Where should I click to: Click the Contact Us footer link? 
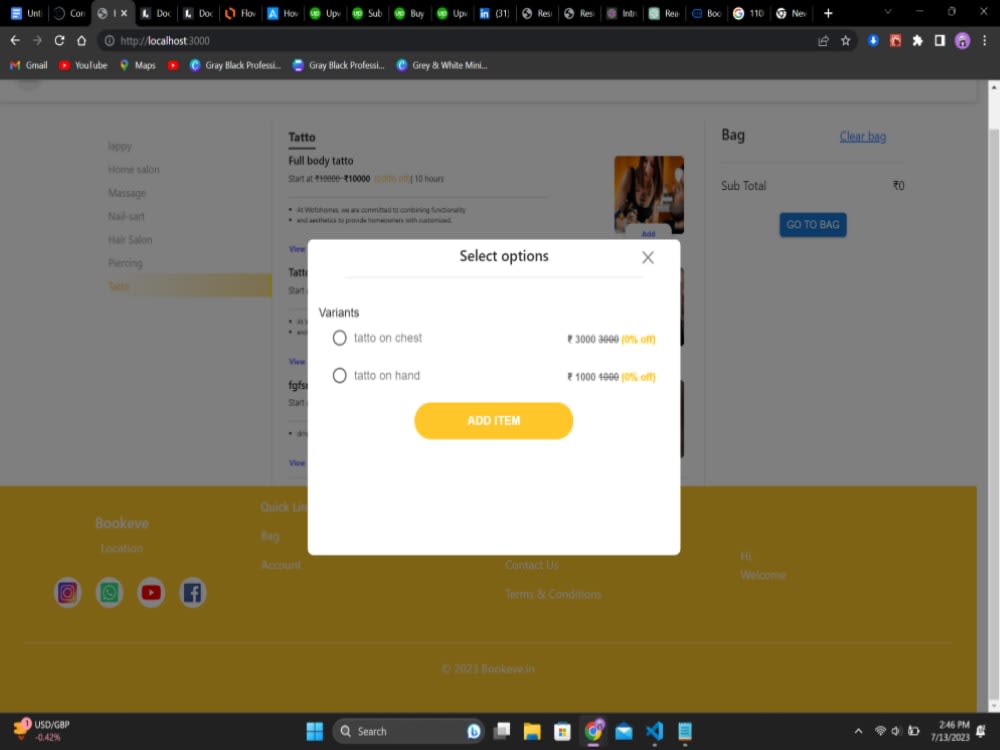tap(531, 565)
